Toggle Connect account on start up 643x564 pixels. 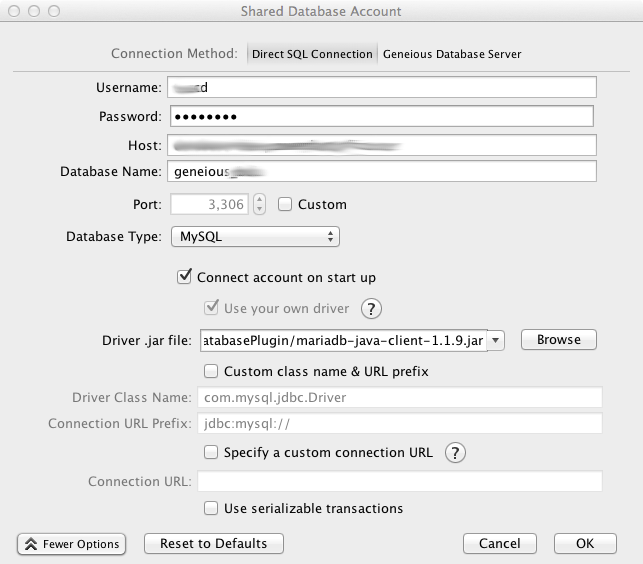(184, 277)
